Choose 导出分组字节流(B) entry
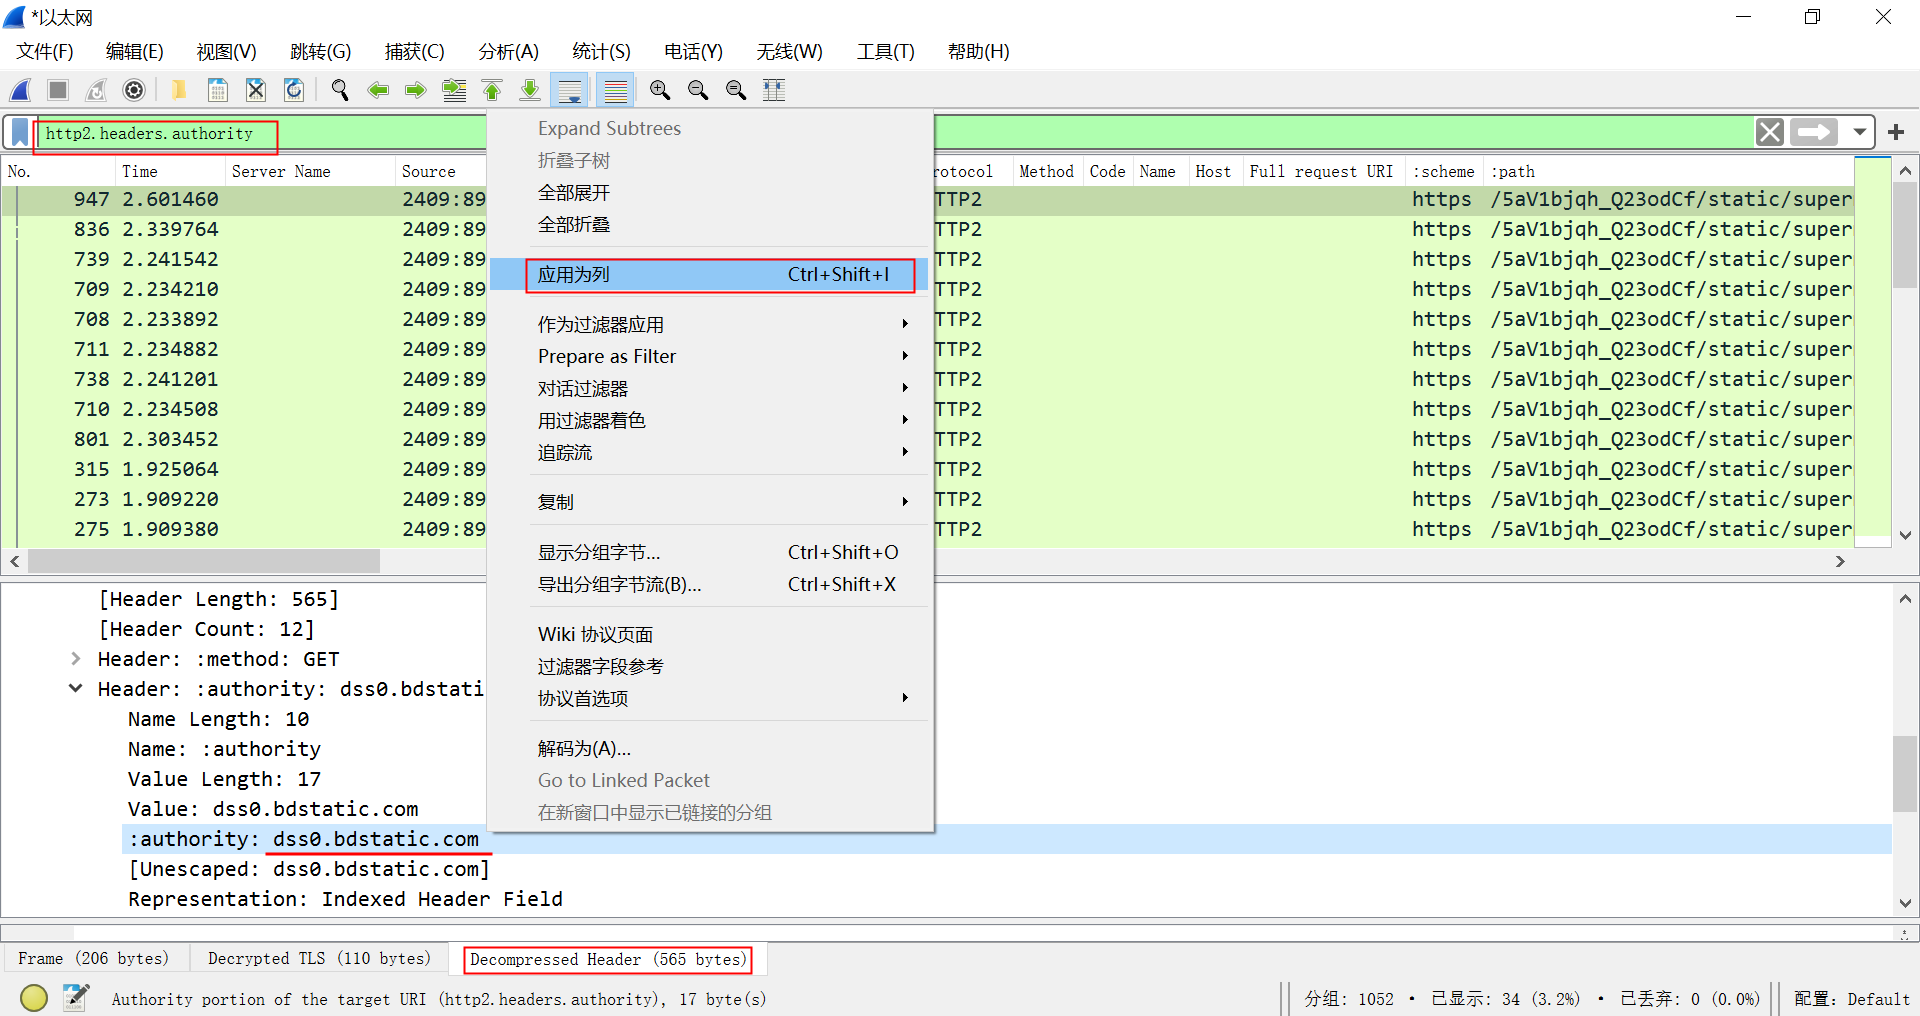 click(709, 584)
